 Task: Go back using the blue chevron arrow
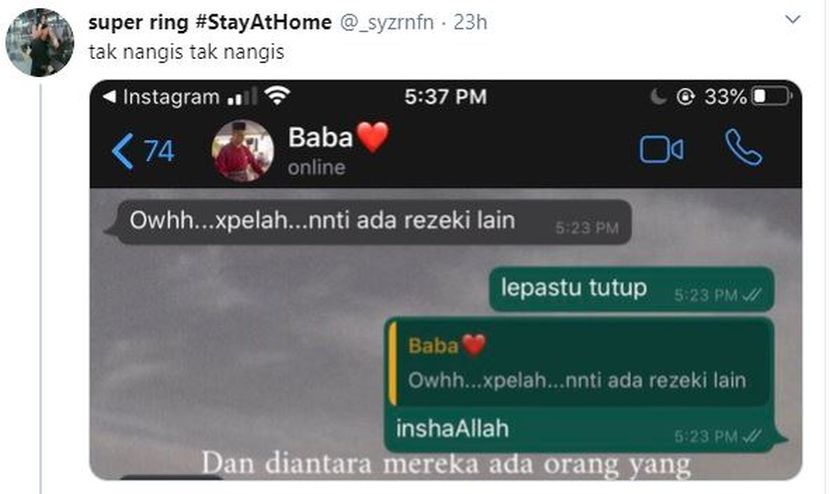click(x=123, y=151)
